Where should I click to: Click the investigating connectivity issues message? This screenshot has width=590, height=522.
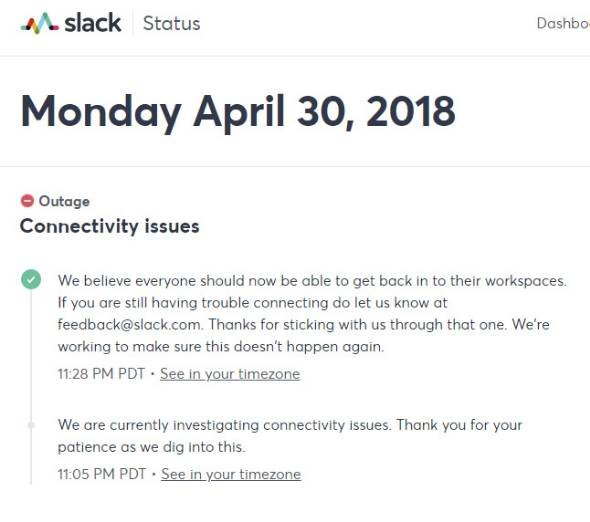290,436
